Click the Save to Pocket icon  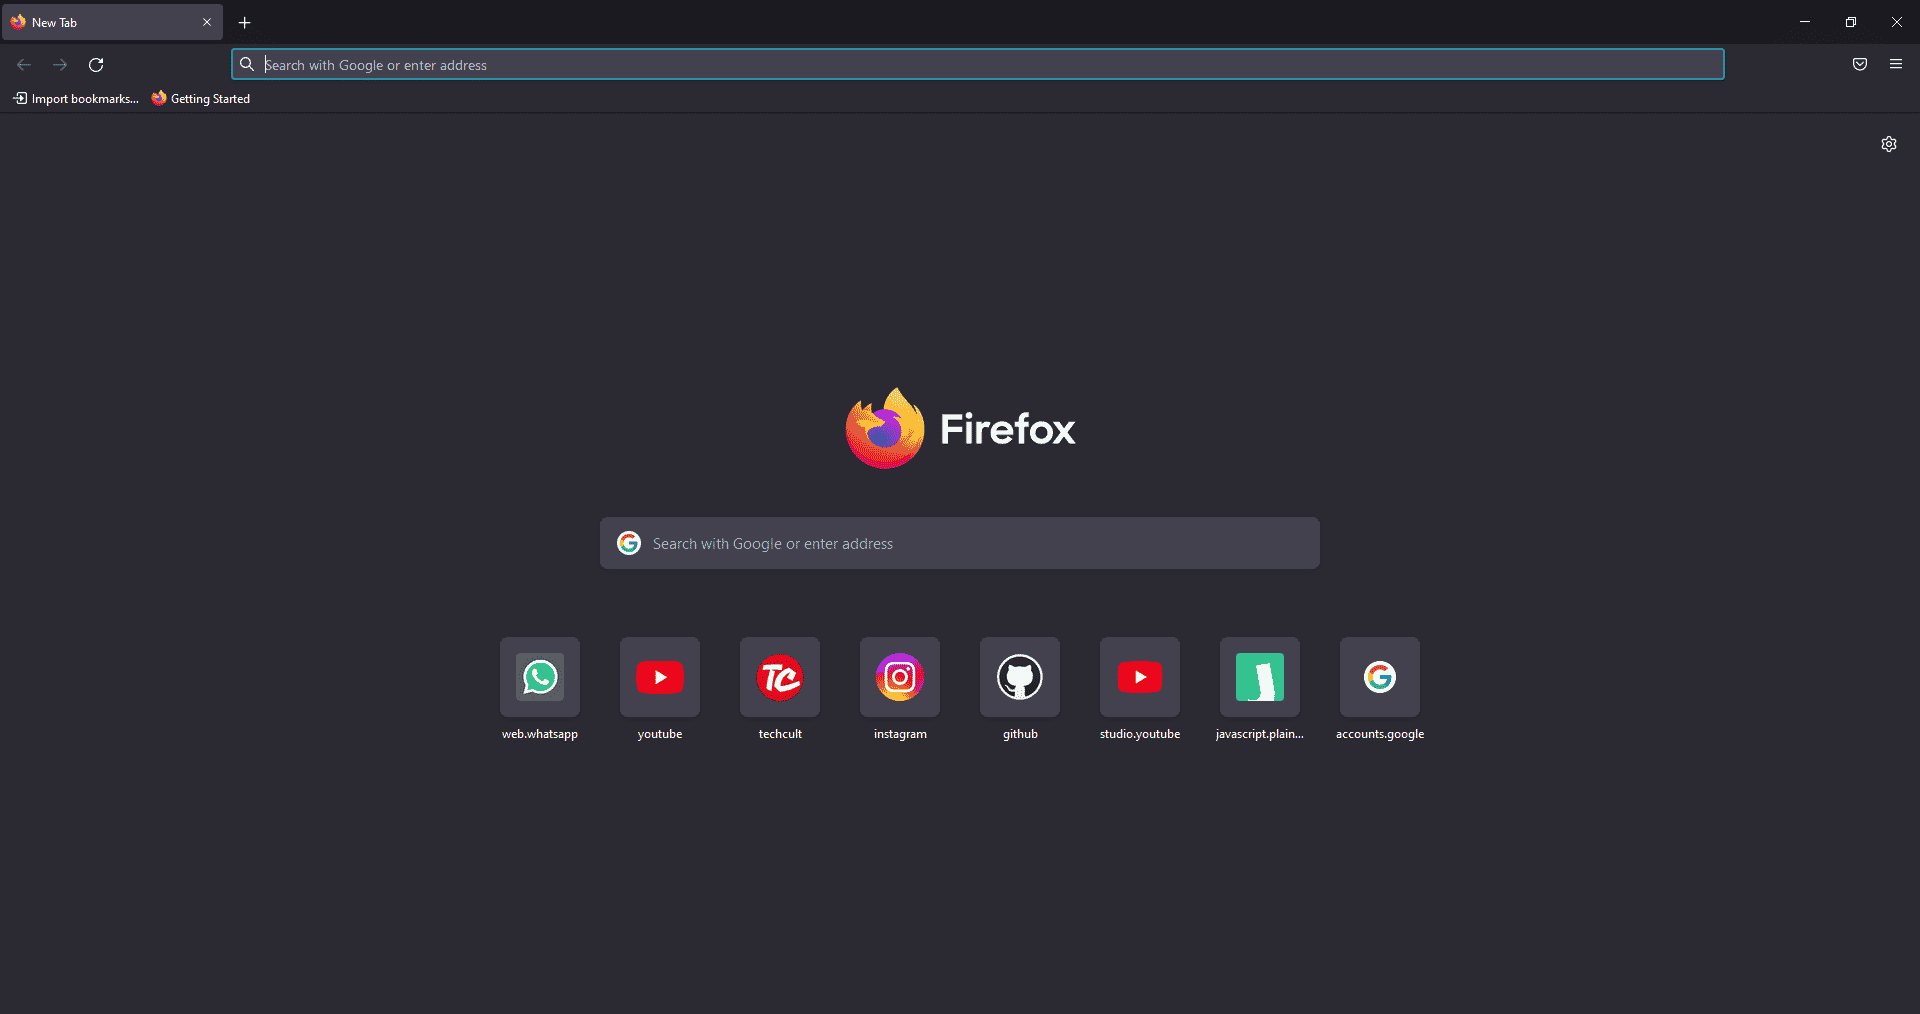(1860, 64)
